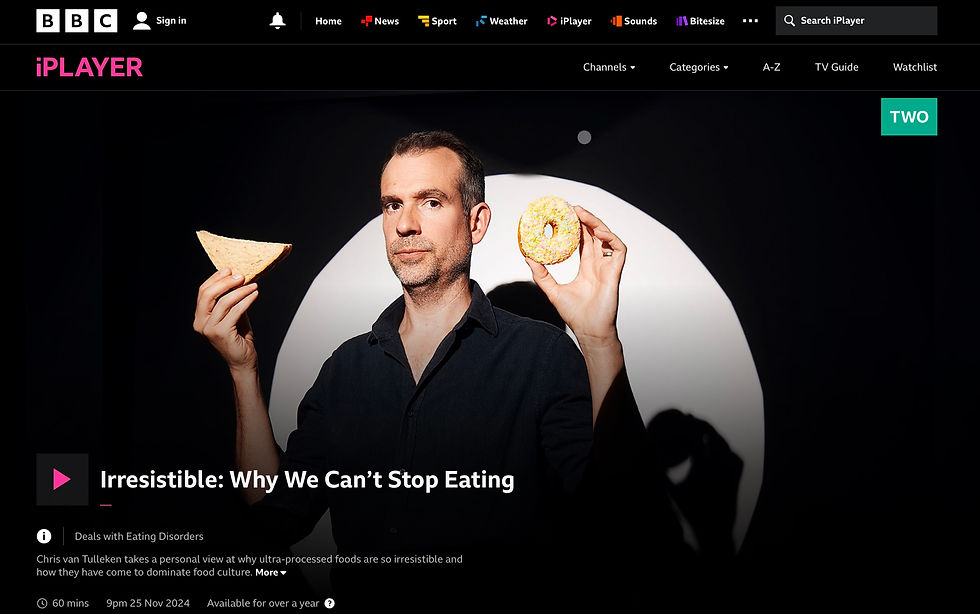Open the Watchlist
Image resolution: width=980 pixels, height=614 pixels.
point(914,67)
